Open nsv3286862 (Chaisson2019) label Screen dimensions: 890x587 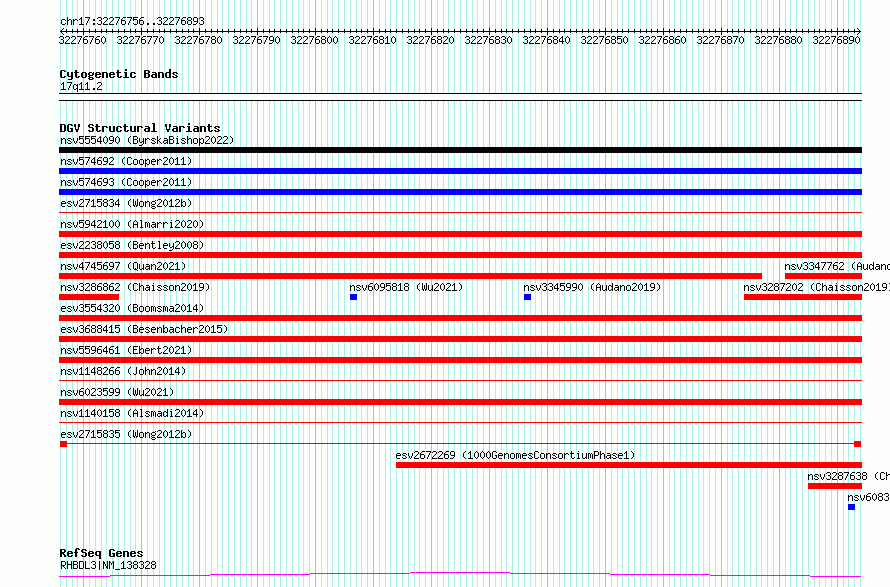(135, 287)
